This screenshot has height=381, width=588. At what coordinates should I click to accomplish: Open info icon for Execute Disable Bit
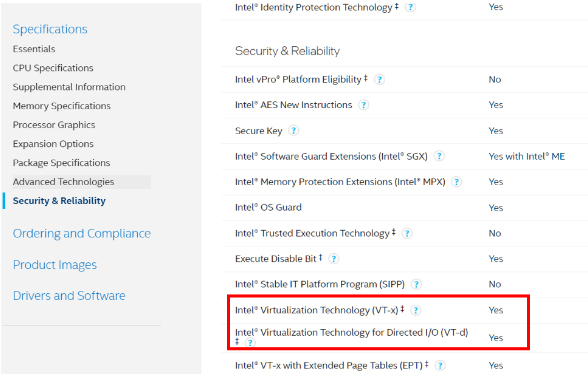[x=333, y=259]
